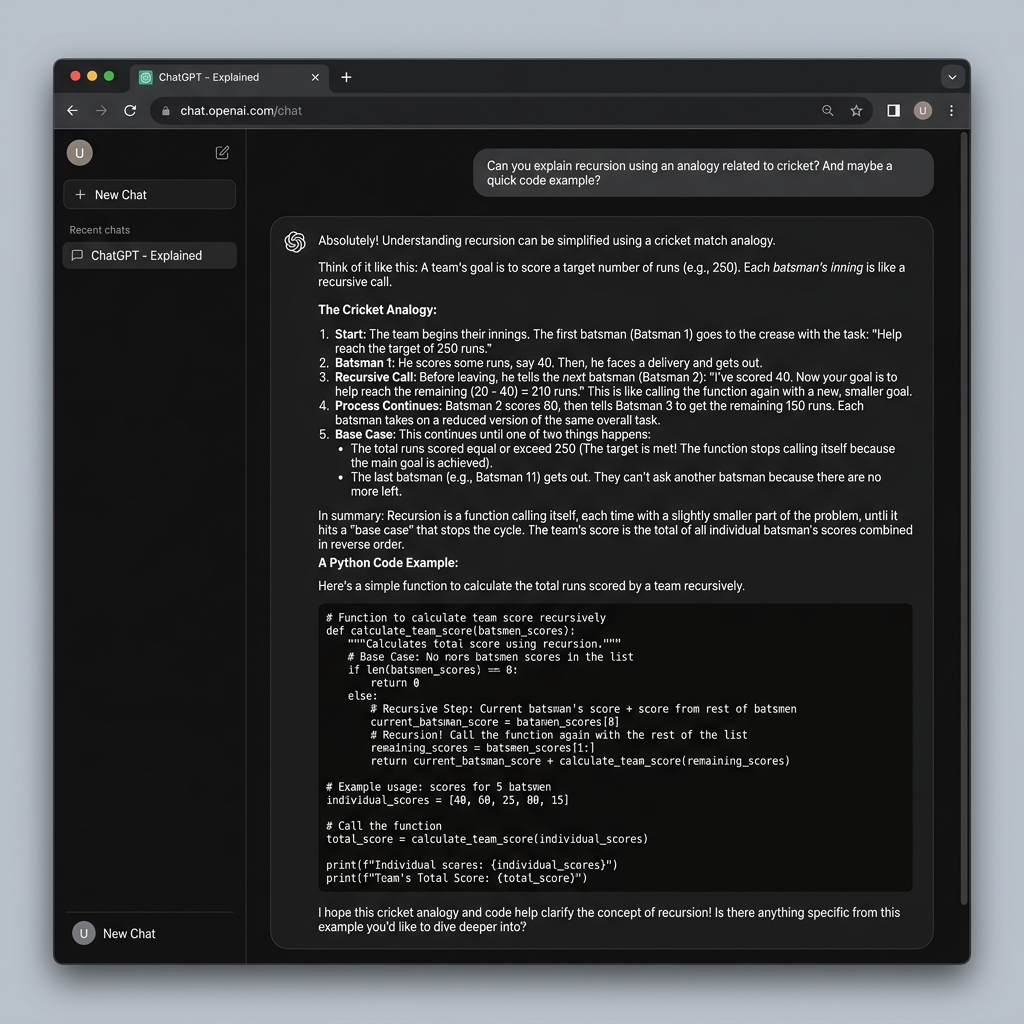Reload the page with the refresh icon
1024x1024 pixels.
pyautogui.click(x=130, y=110)
